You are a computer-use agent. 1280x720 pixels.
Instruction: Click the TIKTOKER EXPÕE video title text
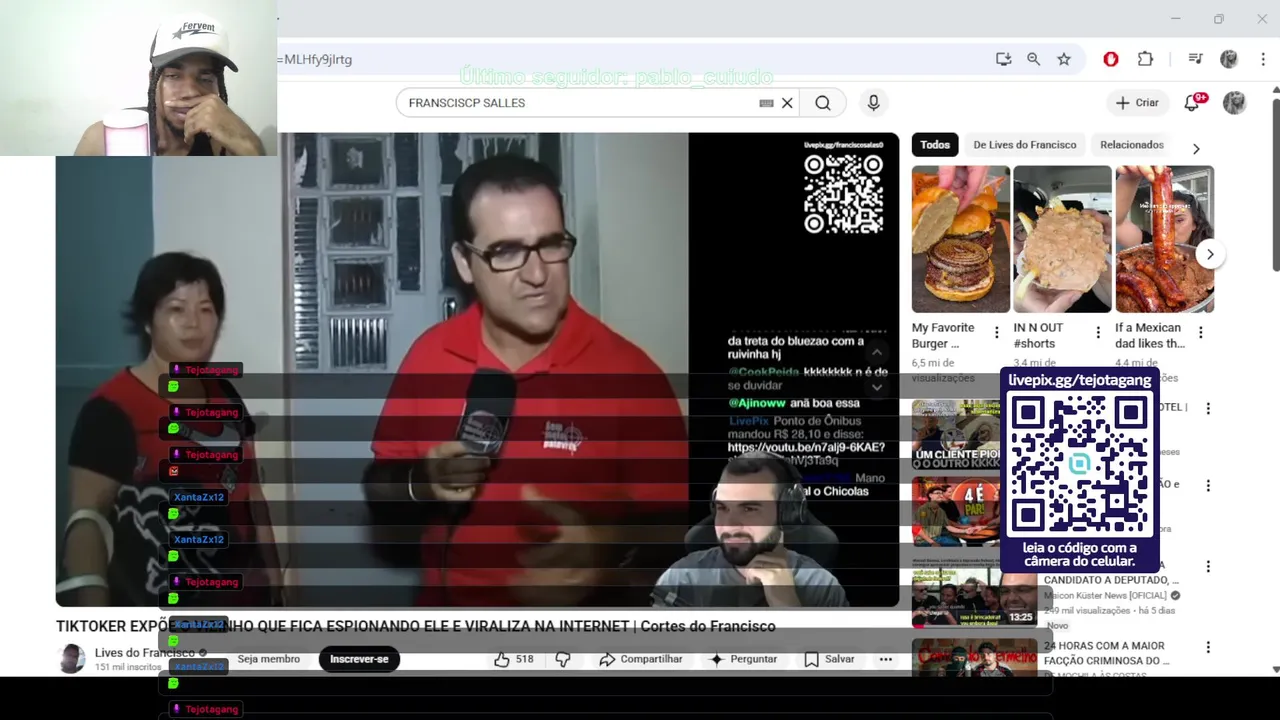[416, 626]
